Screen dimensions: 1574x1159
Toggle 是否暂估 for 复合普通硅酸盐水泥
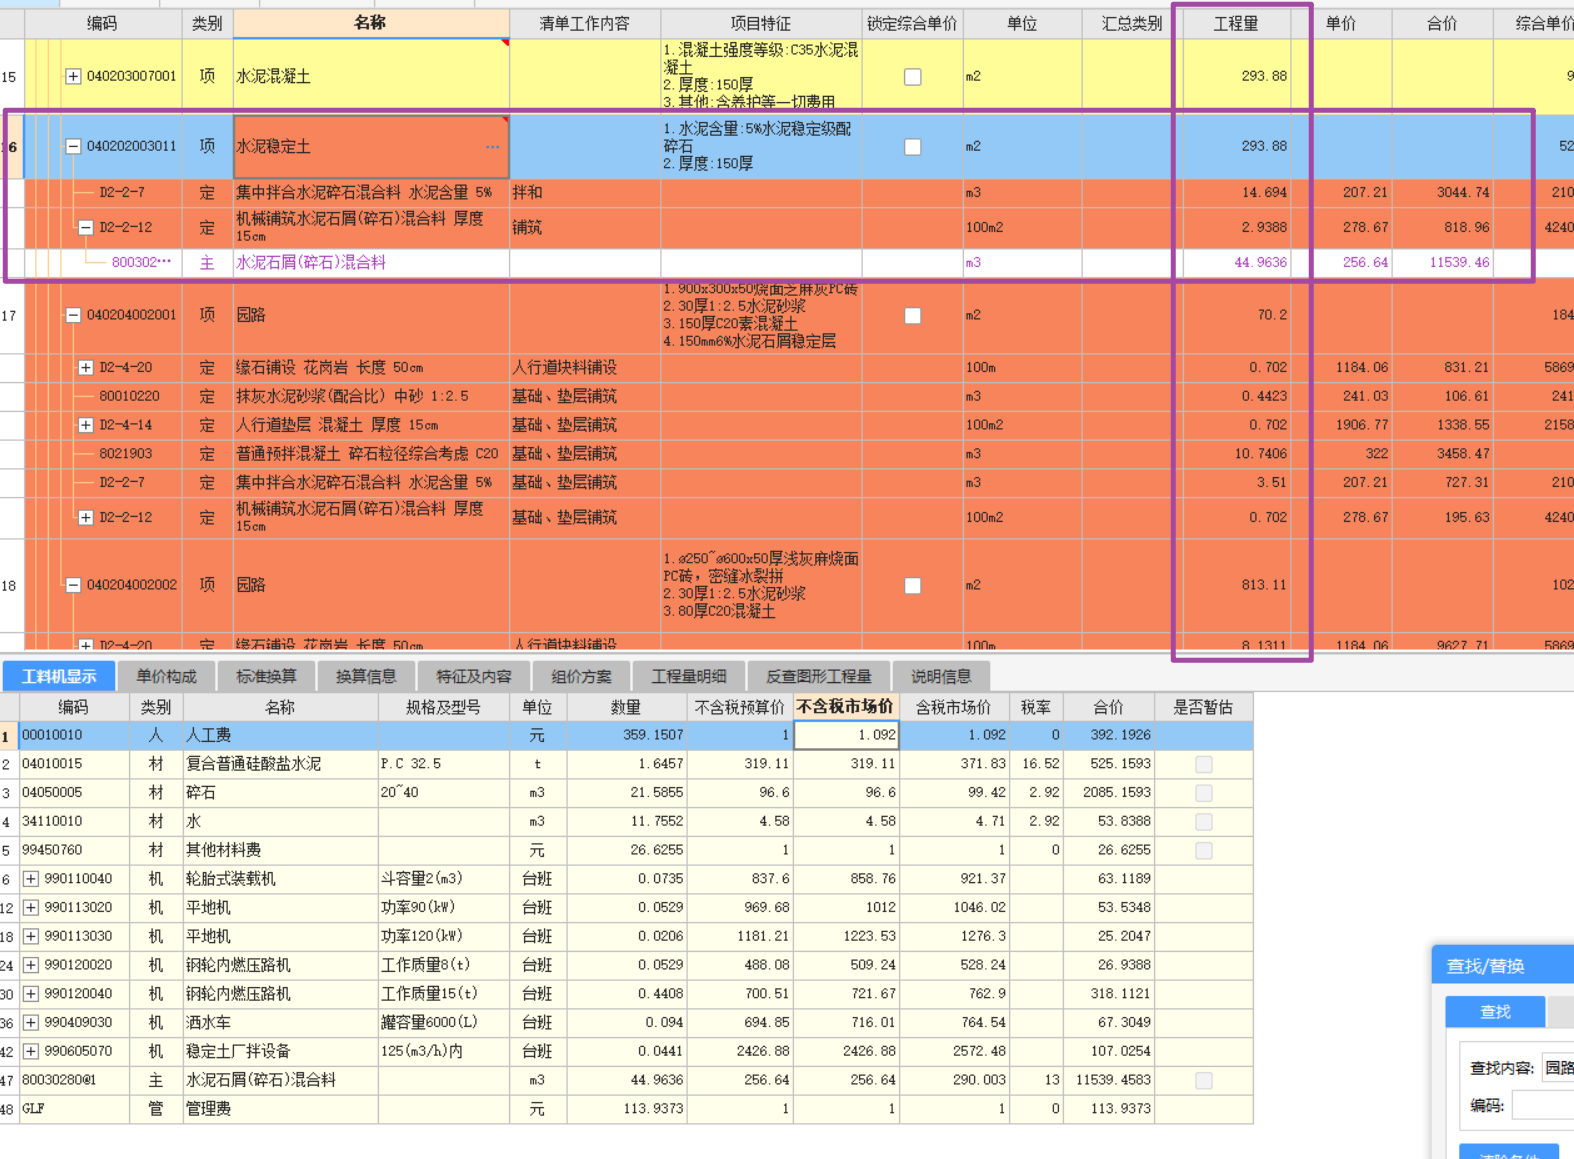[1204, 764]
